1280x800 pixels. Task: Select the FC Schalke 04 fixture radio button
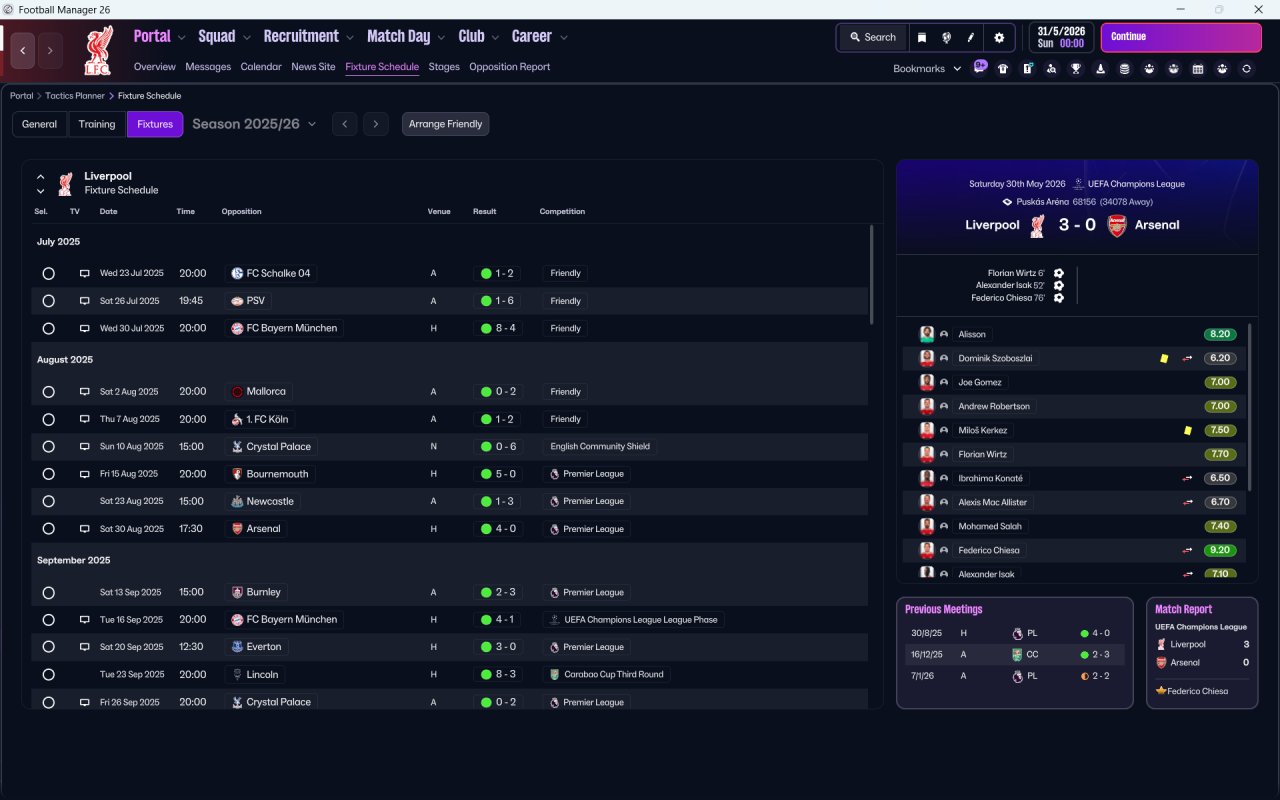(x=48, y=273)
